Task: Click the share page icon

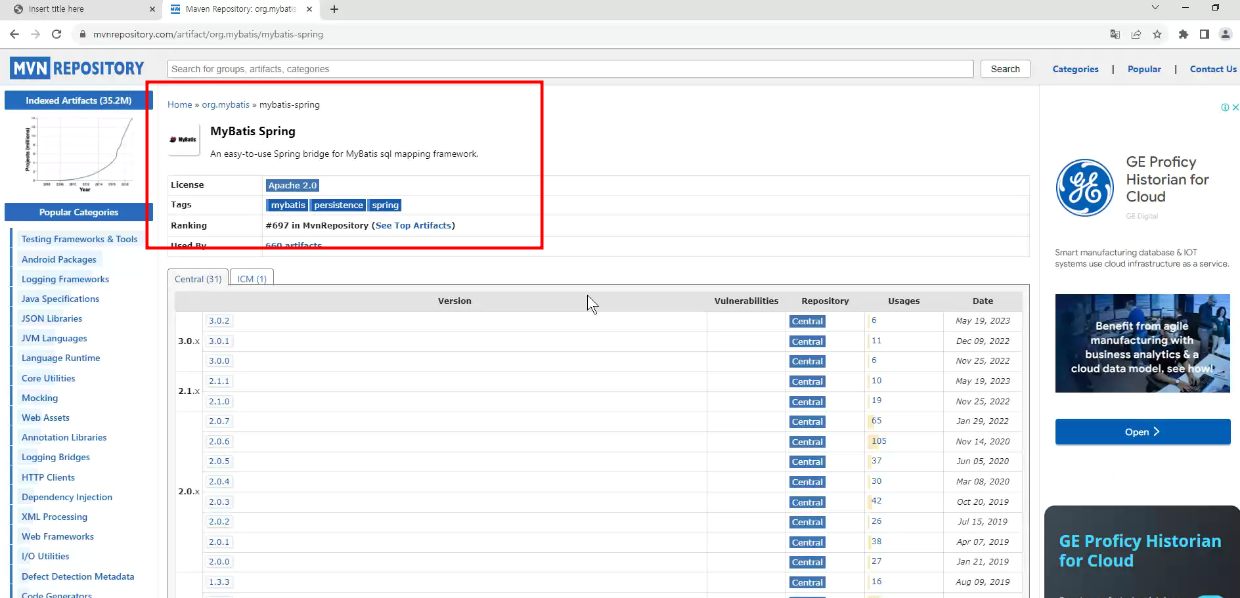Action: pos(1136,34)
